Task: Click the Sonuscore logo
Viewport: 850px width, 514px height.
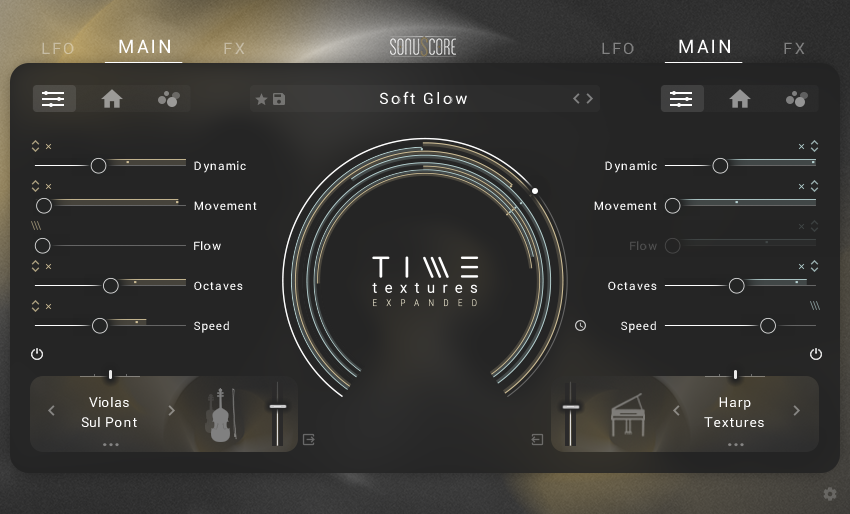Action: [423, 47]
